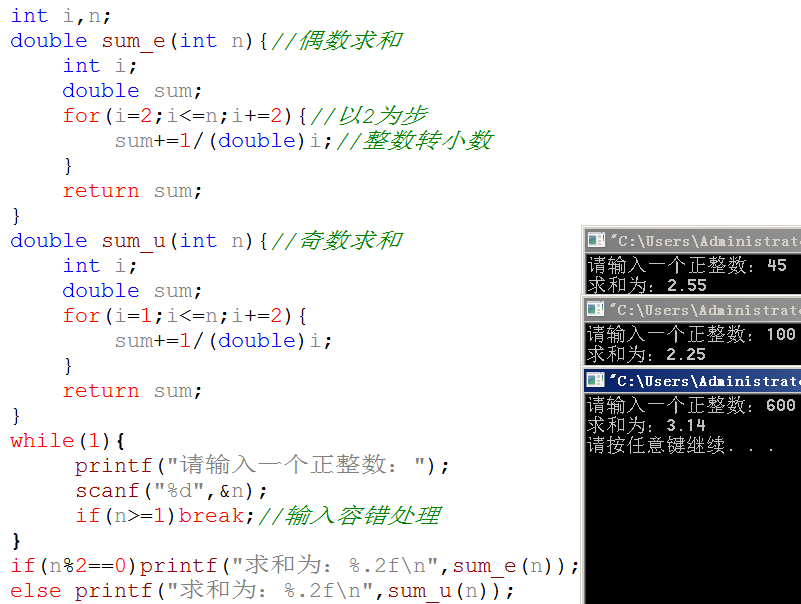Click the console output line ending in 45
The height and width of the screenshot is (604, 801).
pos(687,265)
